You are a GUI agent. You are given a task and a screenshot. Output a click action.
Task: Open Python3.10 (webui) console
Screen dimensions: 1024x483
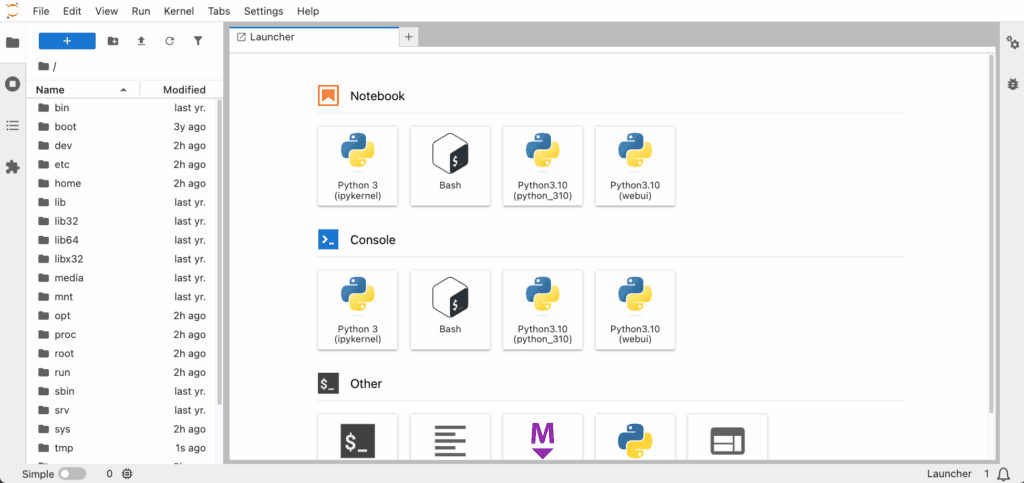coord(635,310)
